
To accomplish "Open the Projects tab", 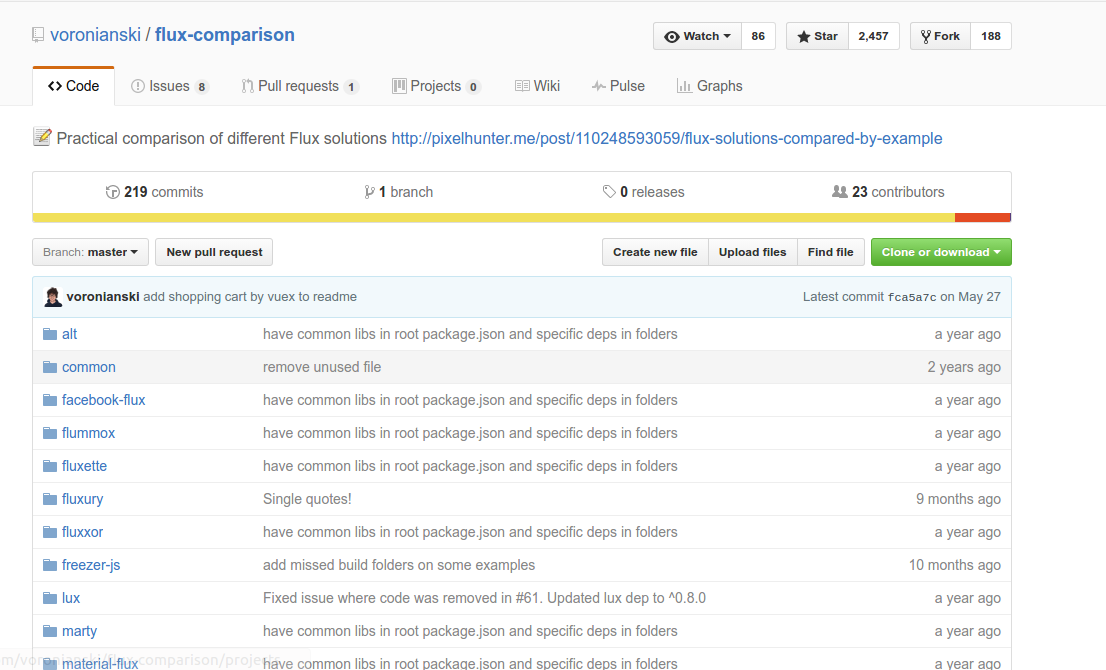I will click(x=437, y=86).
